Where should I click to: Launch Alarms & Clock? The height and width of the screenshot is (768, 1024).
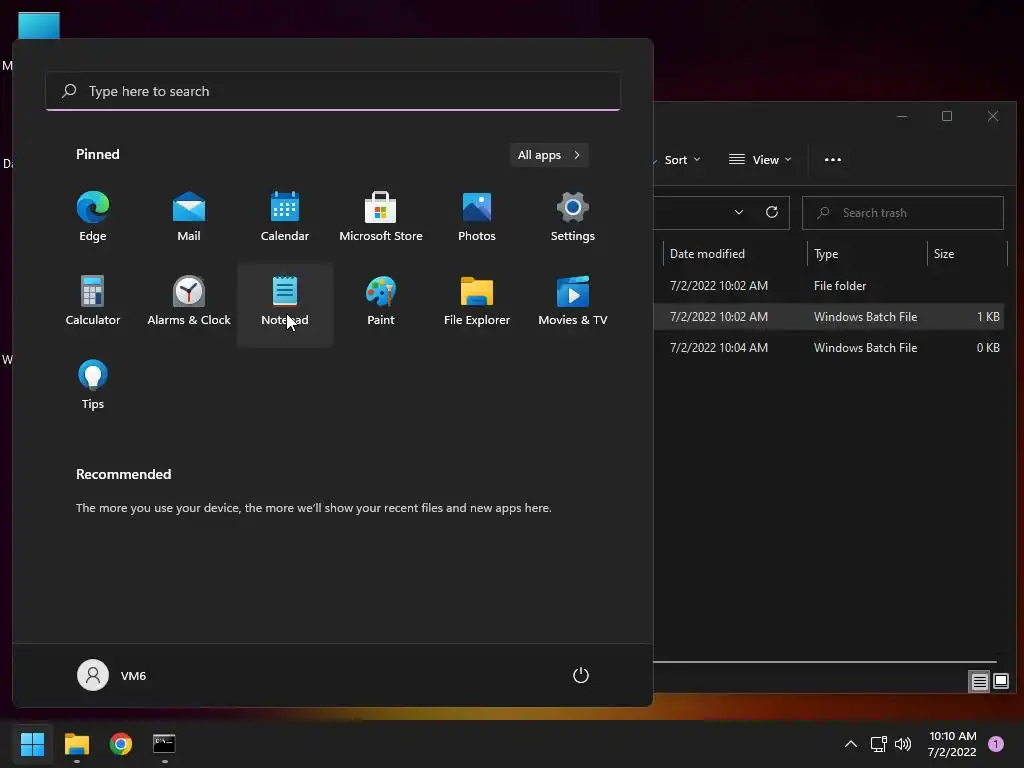(189, 301)
